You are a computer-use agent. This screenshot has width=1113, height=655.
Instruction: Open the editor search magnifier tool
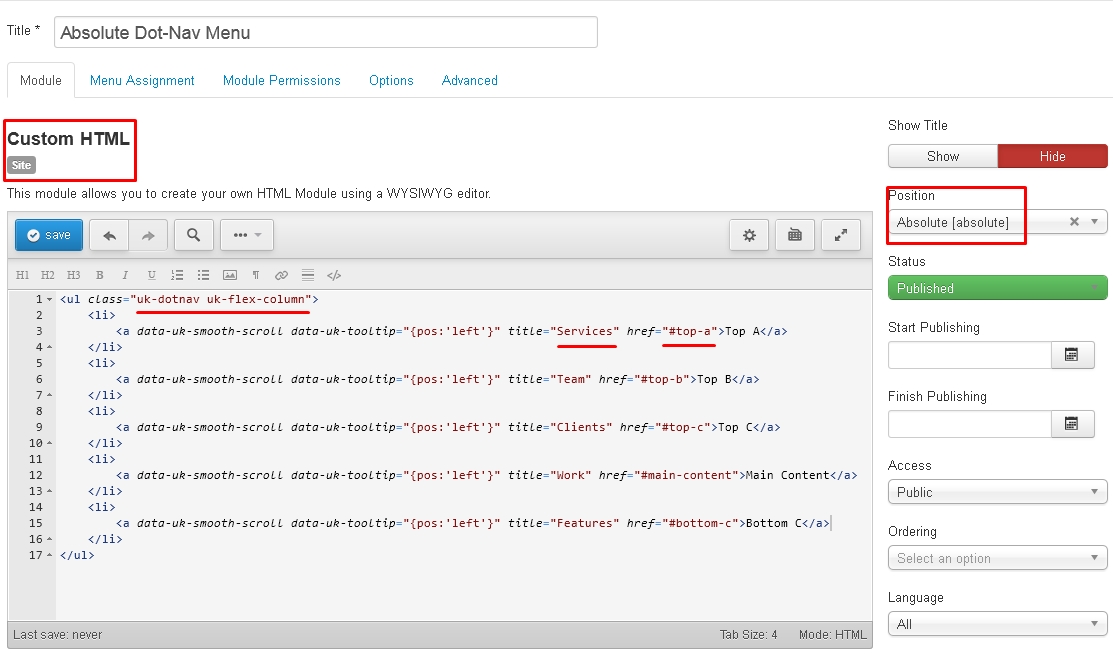click(194, 235)
